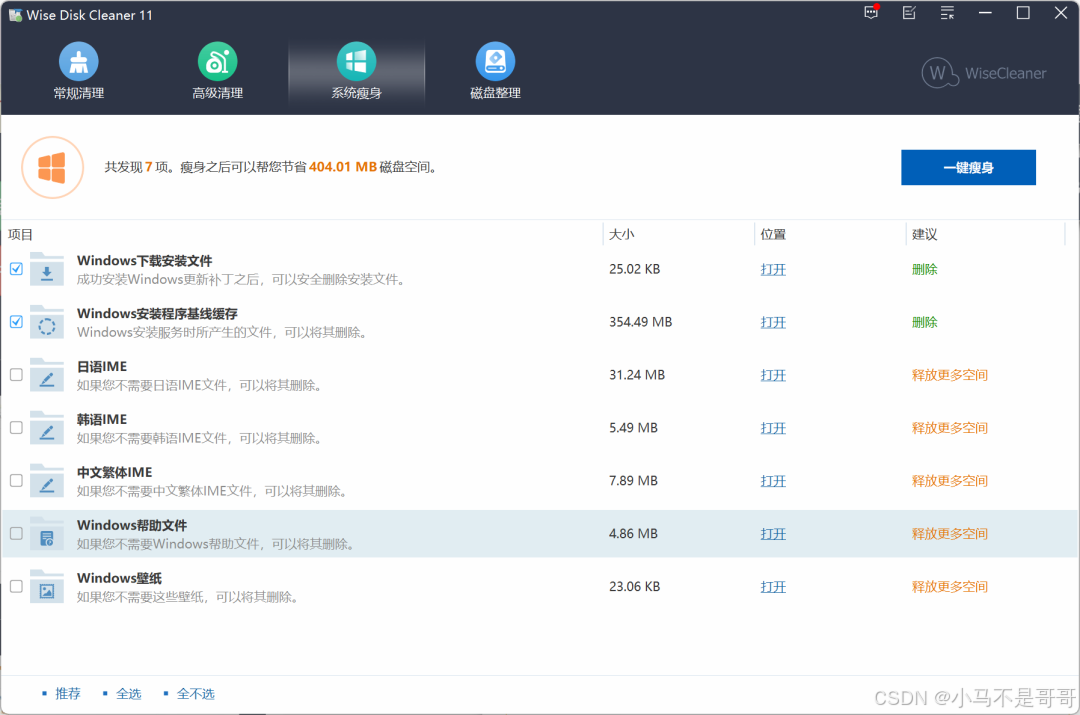Click 打开 link for 日语IME

[773, 375]
